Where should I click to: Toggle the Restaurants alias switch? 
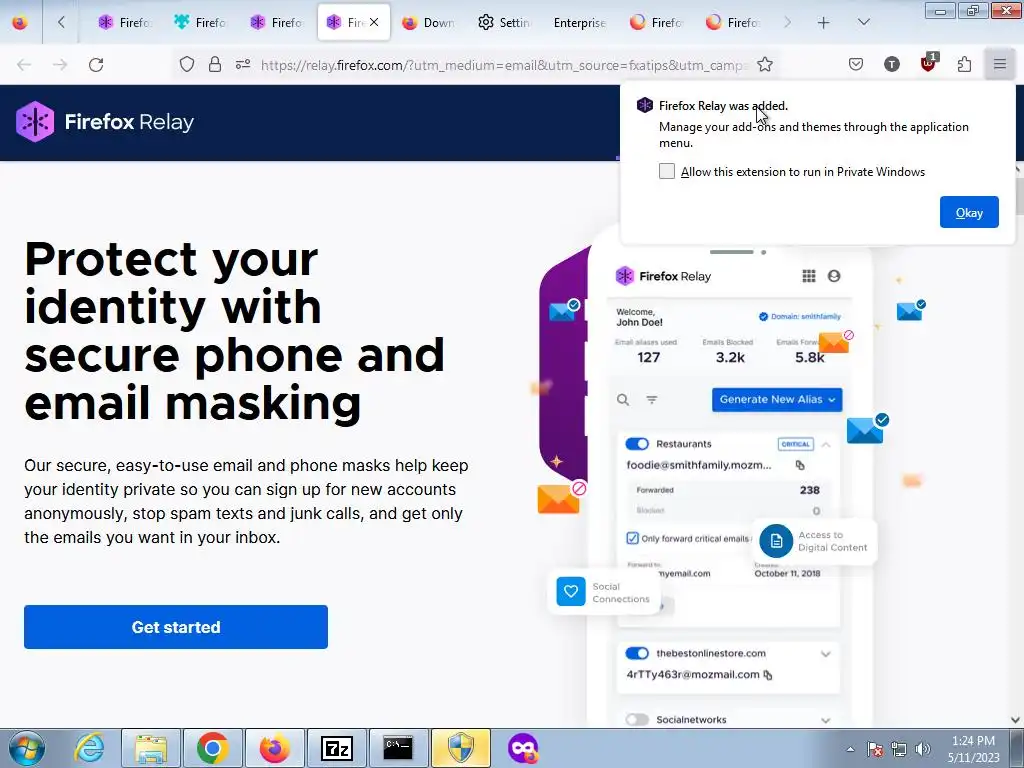tap(637, 444)
